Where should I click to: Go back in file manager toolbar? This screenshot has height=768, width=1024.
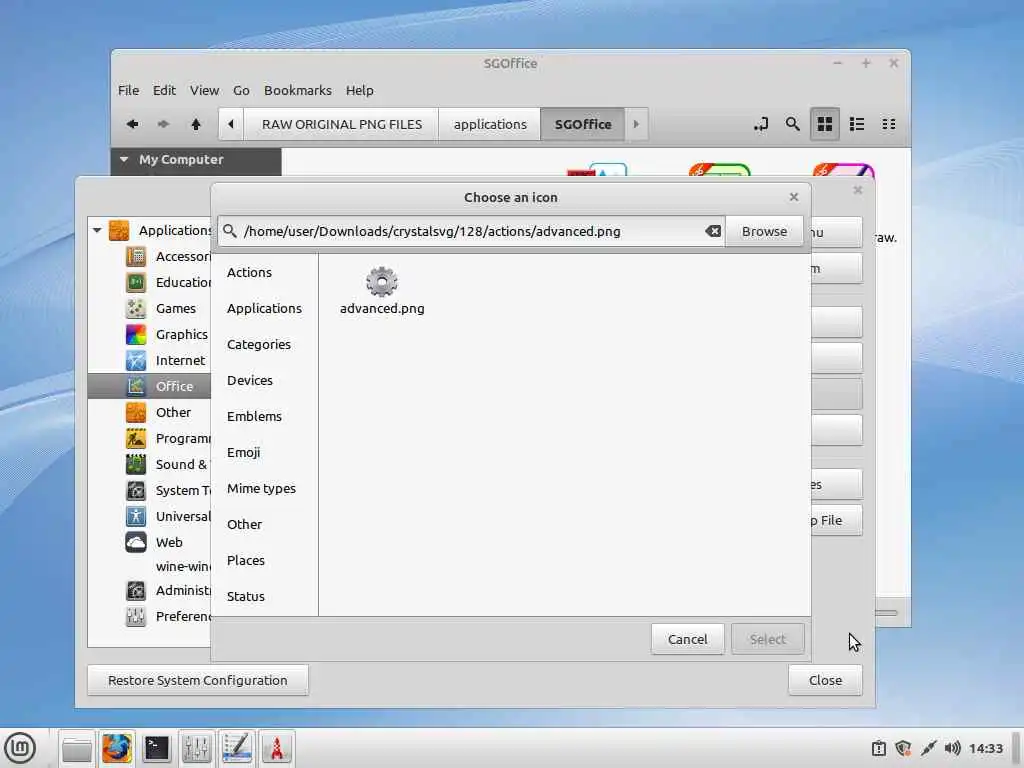coord(133,124)
